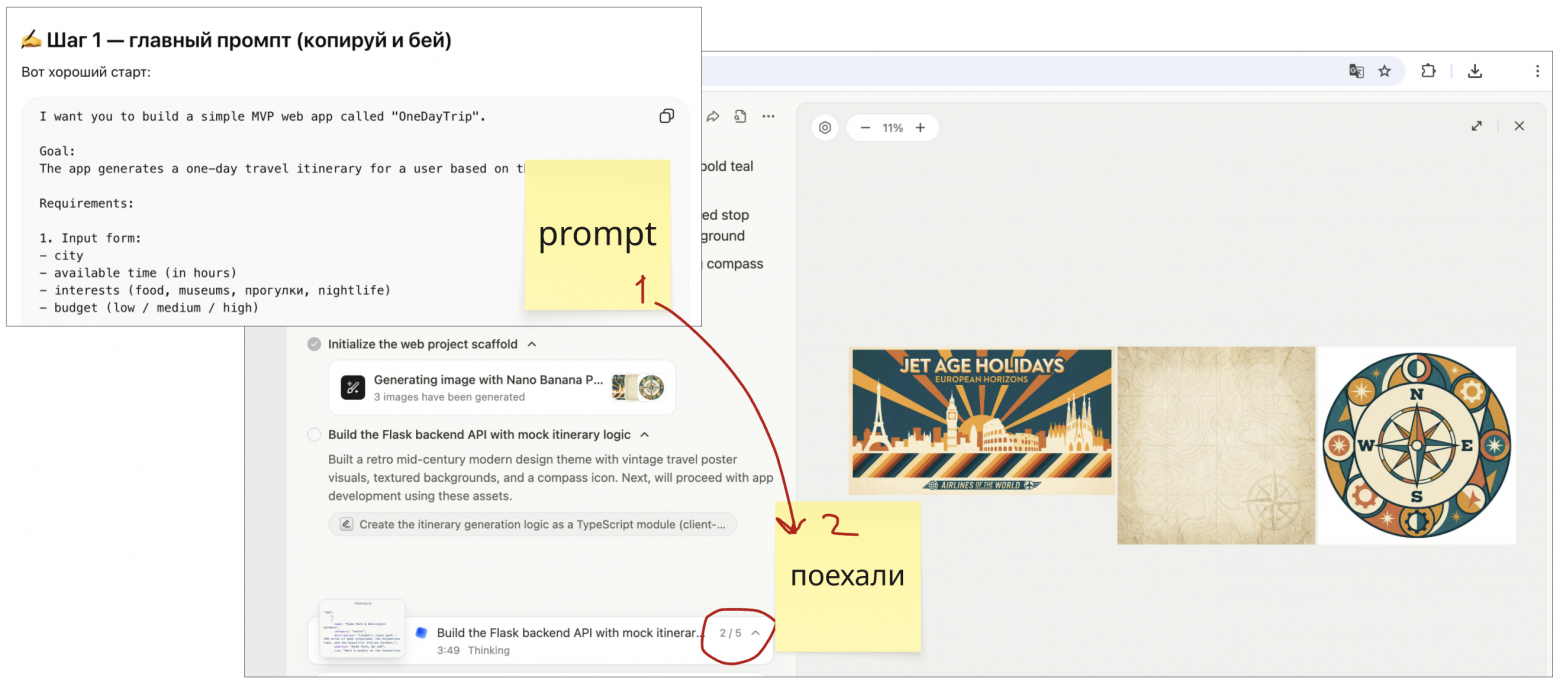
Task: Expand the preview panel to fullscreen
Action: point(1477,126)
